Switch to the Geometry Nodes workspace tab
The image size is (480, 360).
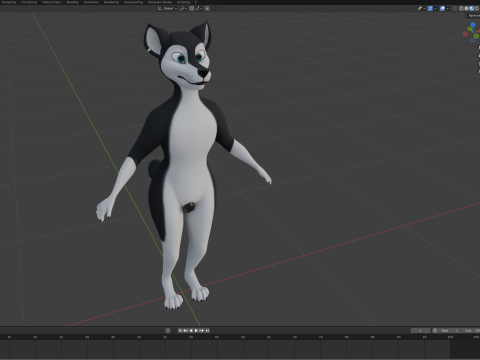click(160, 2)
